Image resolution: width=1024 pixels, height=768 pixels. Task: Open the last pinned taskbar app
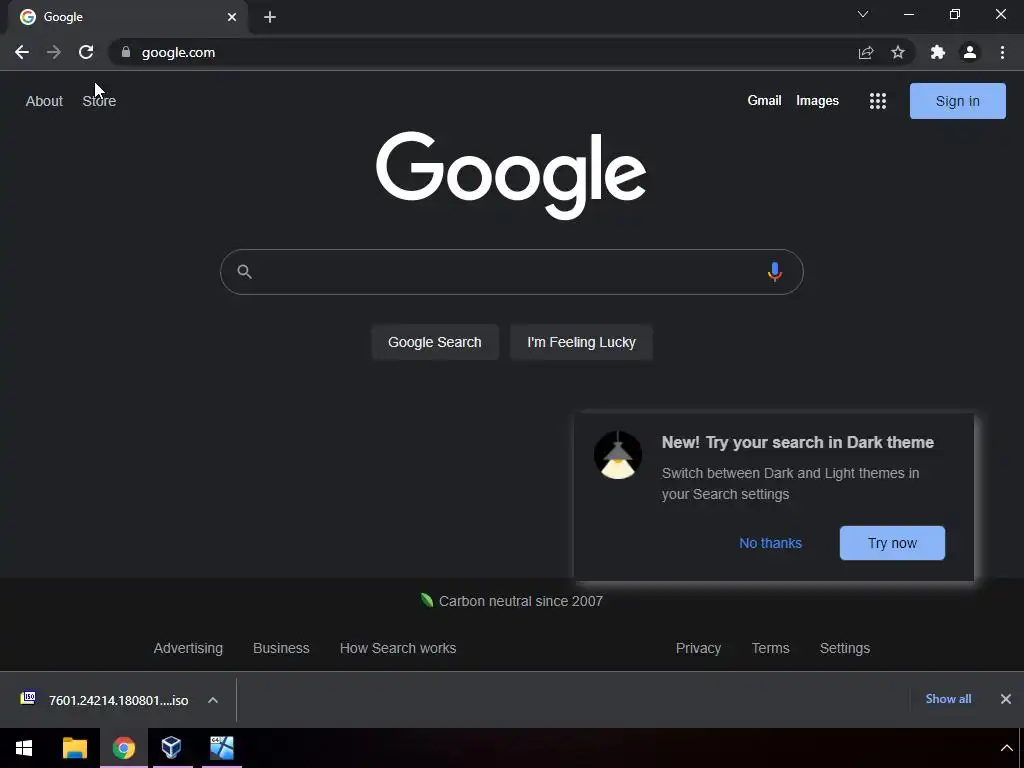[x=222, y=748]
